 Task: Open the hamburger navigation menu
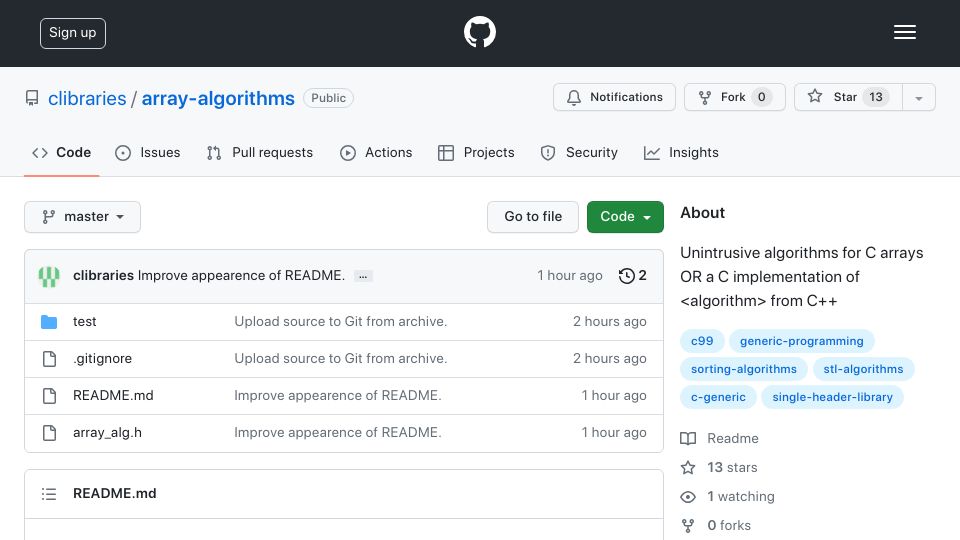pos(904,32)
